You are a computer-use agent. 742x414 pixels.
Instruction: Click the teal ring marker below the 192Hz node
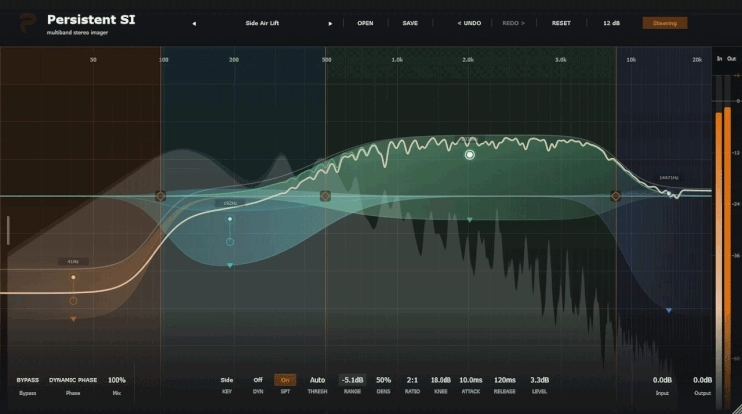[230, 242]
